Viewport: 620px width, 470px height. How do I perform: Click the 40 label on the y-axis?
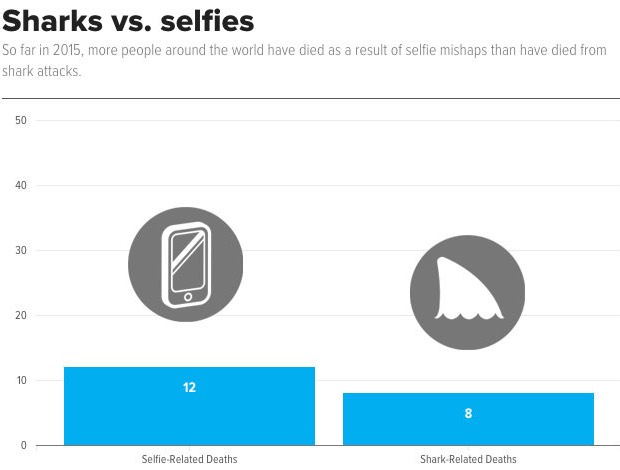(x=21, y=185)
